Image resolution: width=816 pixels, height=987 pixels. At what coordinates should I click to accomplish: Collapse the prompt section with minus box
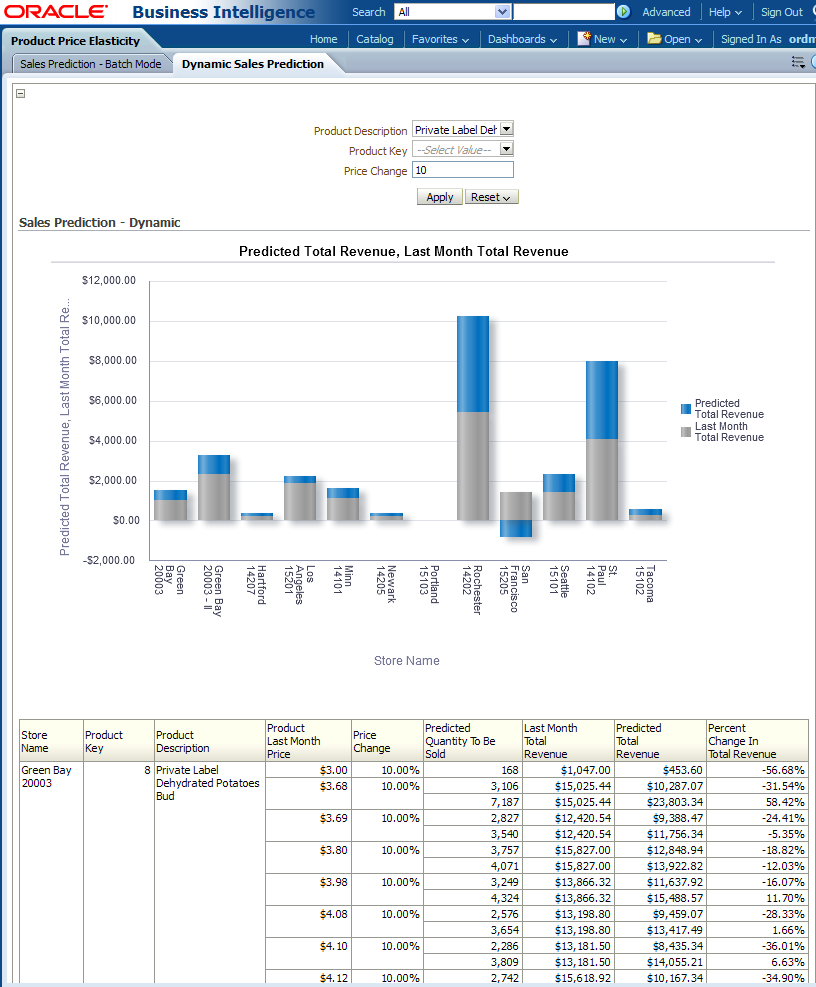(x=21, y=94)
